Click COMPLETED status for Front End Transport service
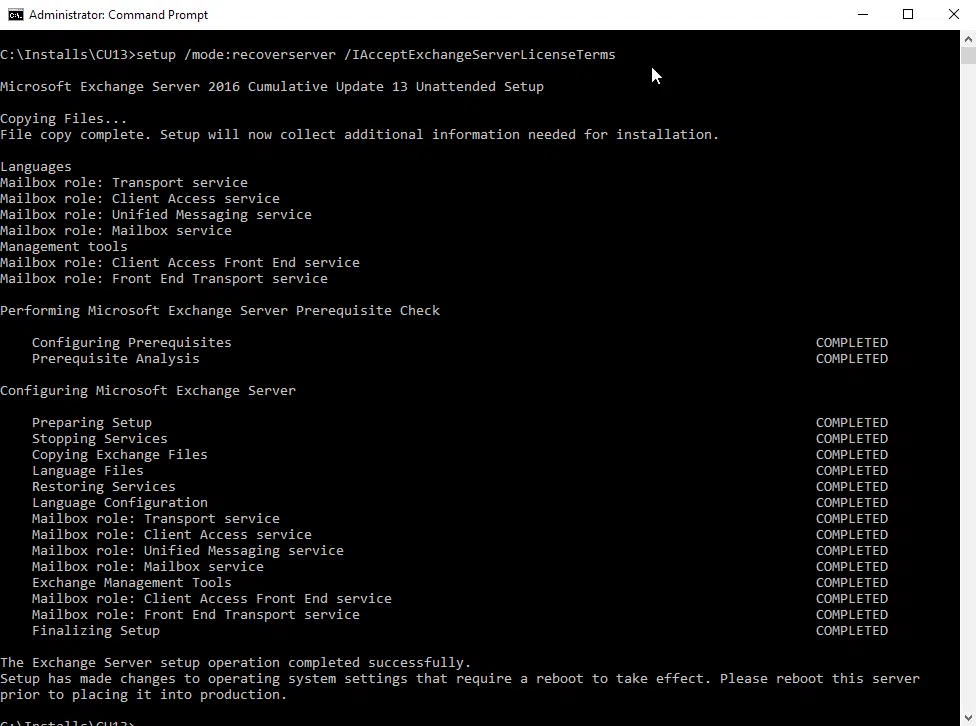This screenshot has width=976, height=726. (x=852, y=615)
